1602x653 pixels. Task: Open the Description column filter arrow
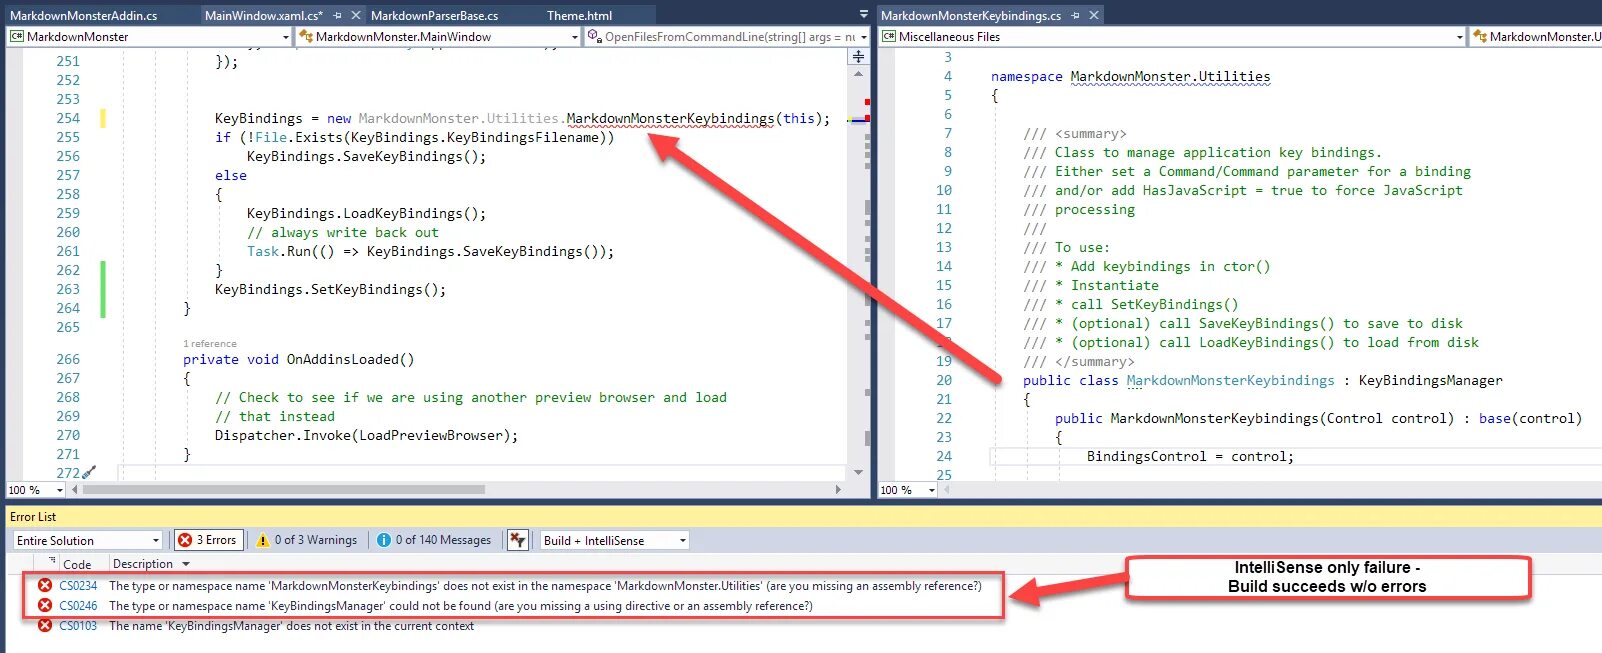pyautogui.click(x=185, y=565)
